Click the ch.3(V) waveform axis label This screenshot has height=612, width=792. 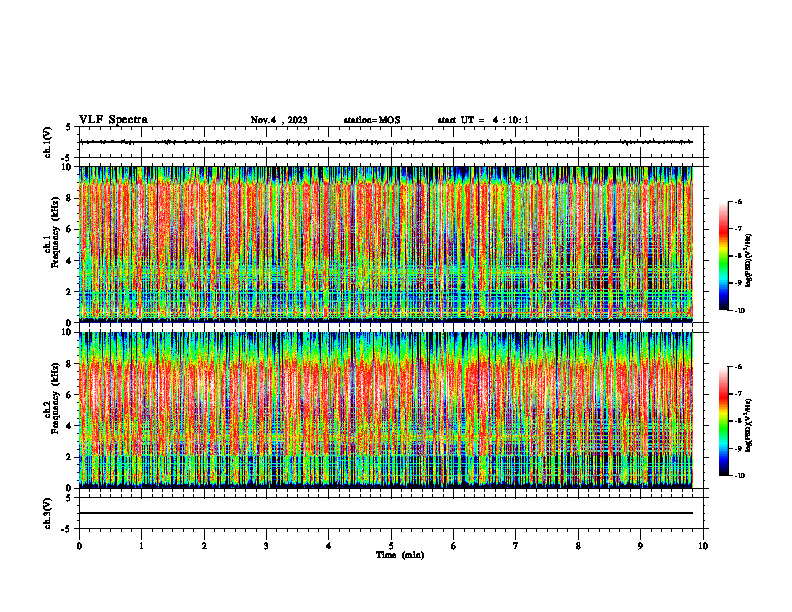coord(48,513)
